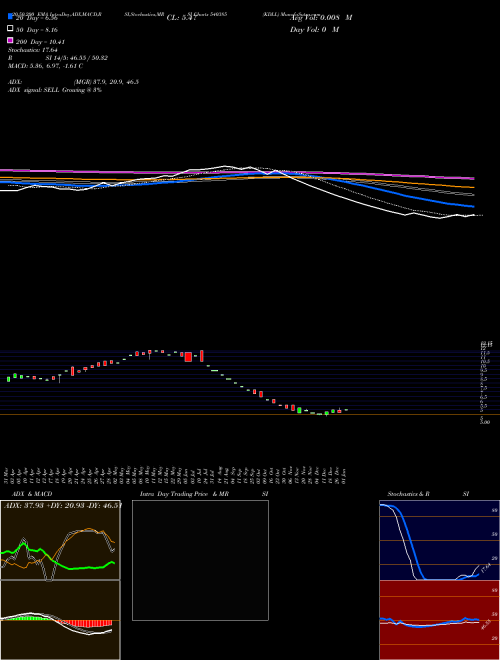Screen dimensions: 500x660
Task: Click the white 50 Day legend swatch
Action: pos(11,28)
